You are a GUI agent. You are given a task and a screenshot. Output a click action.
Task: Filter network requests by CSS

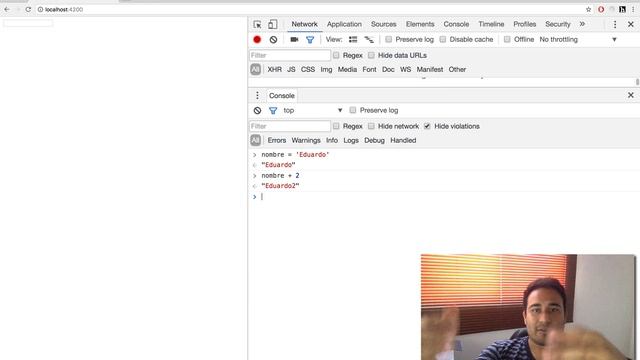pyautogui.click(x=308, y=69)
